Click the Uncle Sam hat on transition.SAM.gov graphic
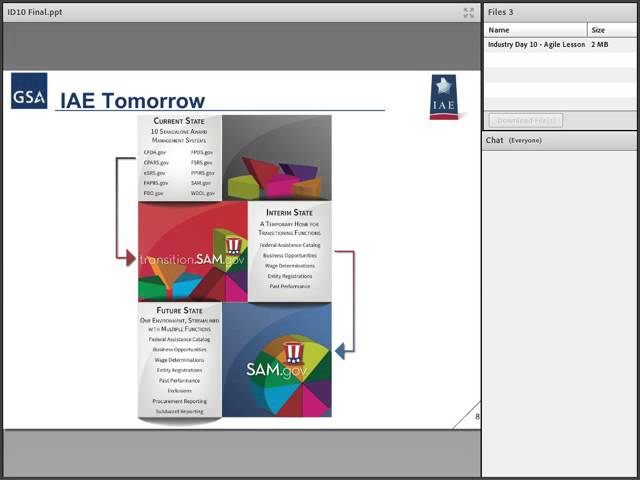 point(233,246)
